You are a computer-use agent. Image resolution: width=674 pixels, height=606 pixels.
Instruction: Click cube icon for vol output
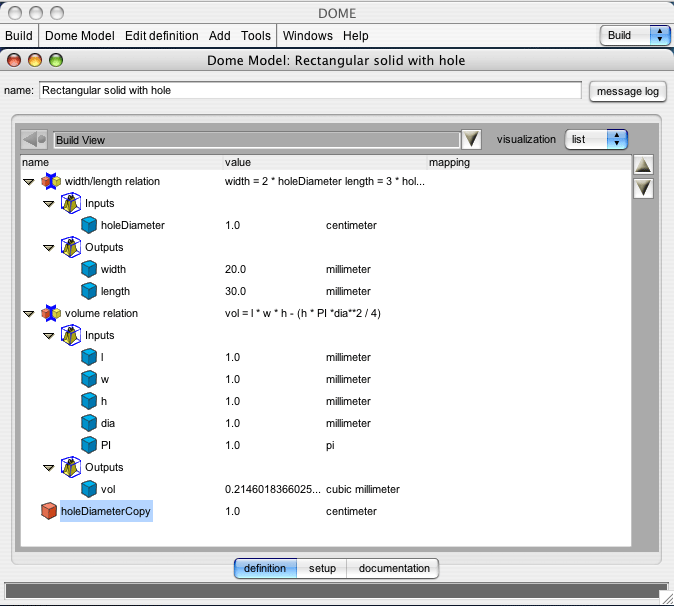[89, 489]
